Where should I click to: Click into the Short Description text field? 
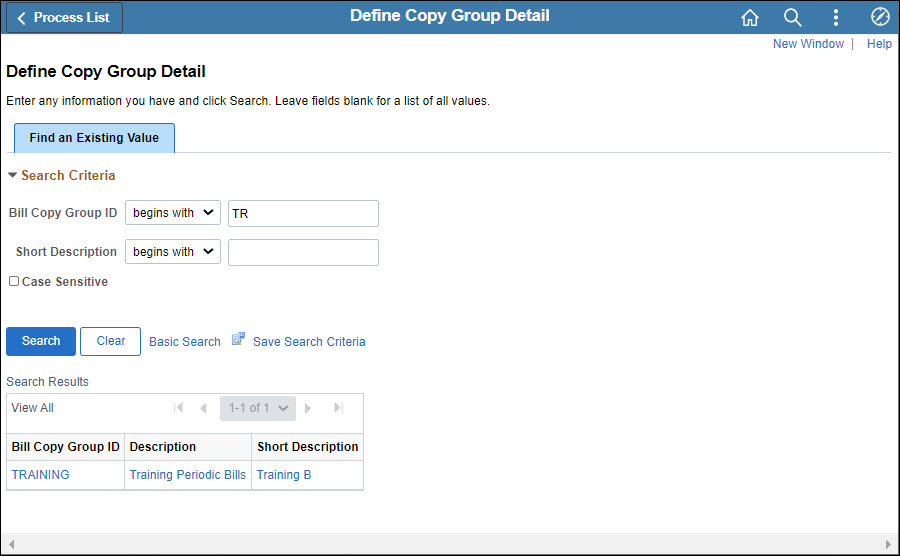(x=303, y=252)
